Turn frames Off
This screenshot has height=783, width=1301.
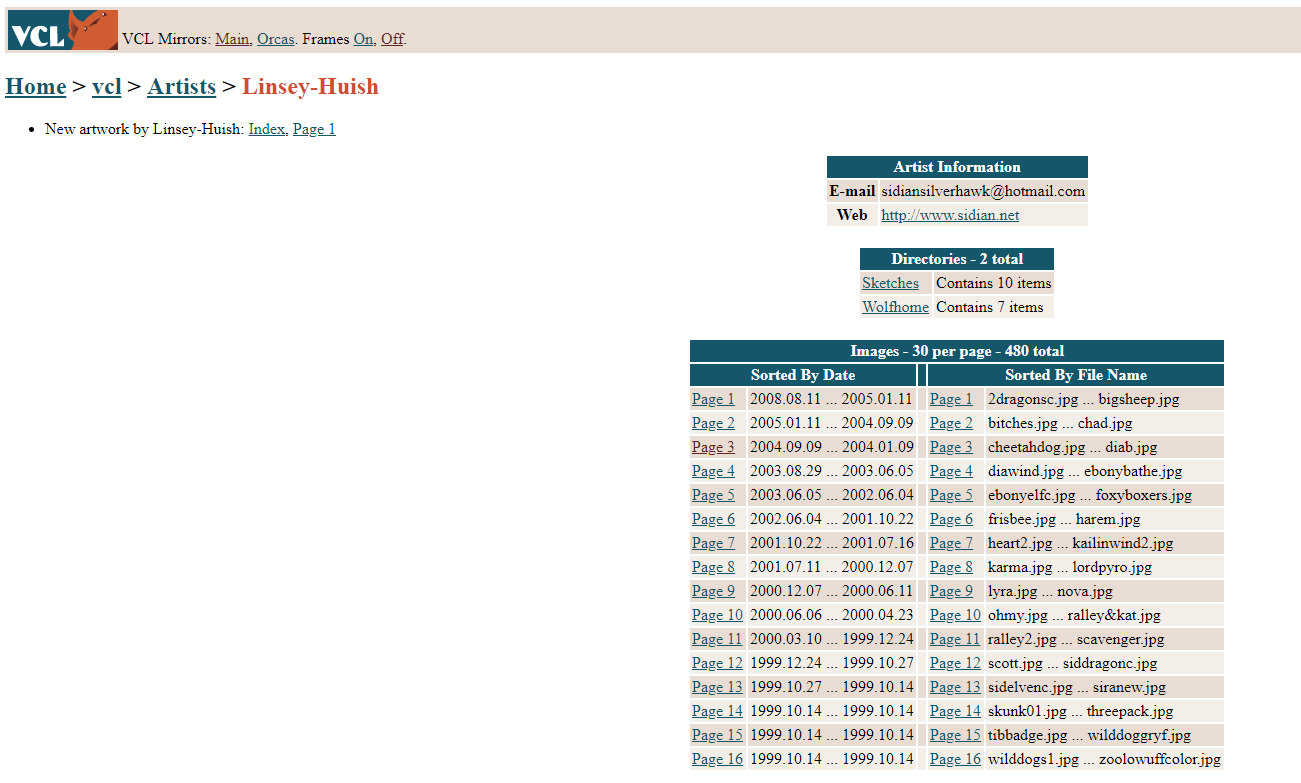(x=392, y=39)
